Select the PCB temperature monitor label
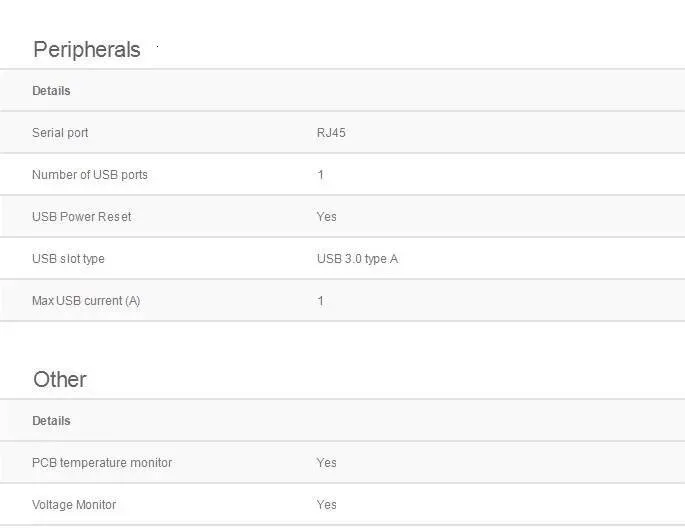 click(x=102, y=463)
